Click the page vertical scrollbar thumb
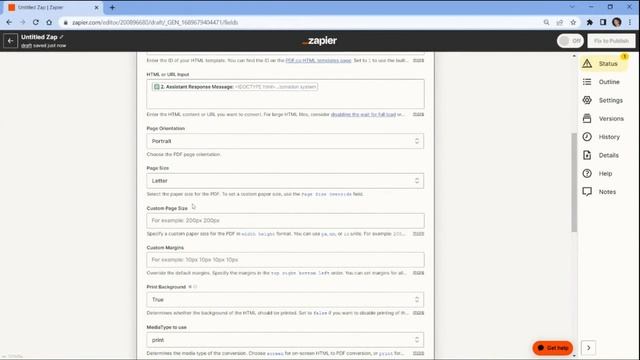This screenshot has height=360, width=640. [574, 182]
